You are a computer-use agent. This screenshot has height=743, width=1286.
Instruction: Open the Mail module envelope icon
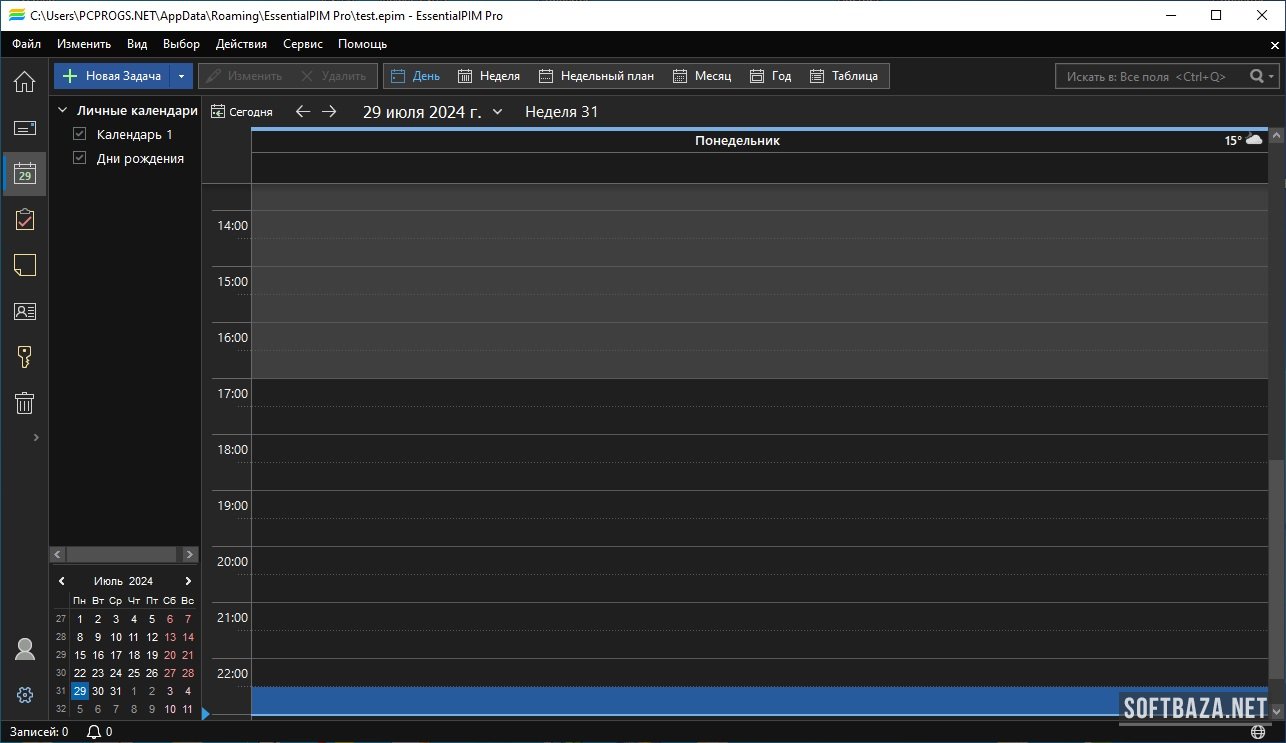(24, 128)
